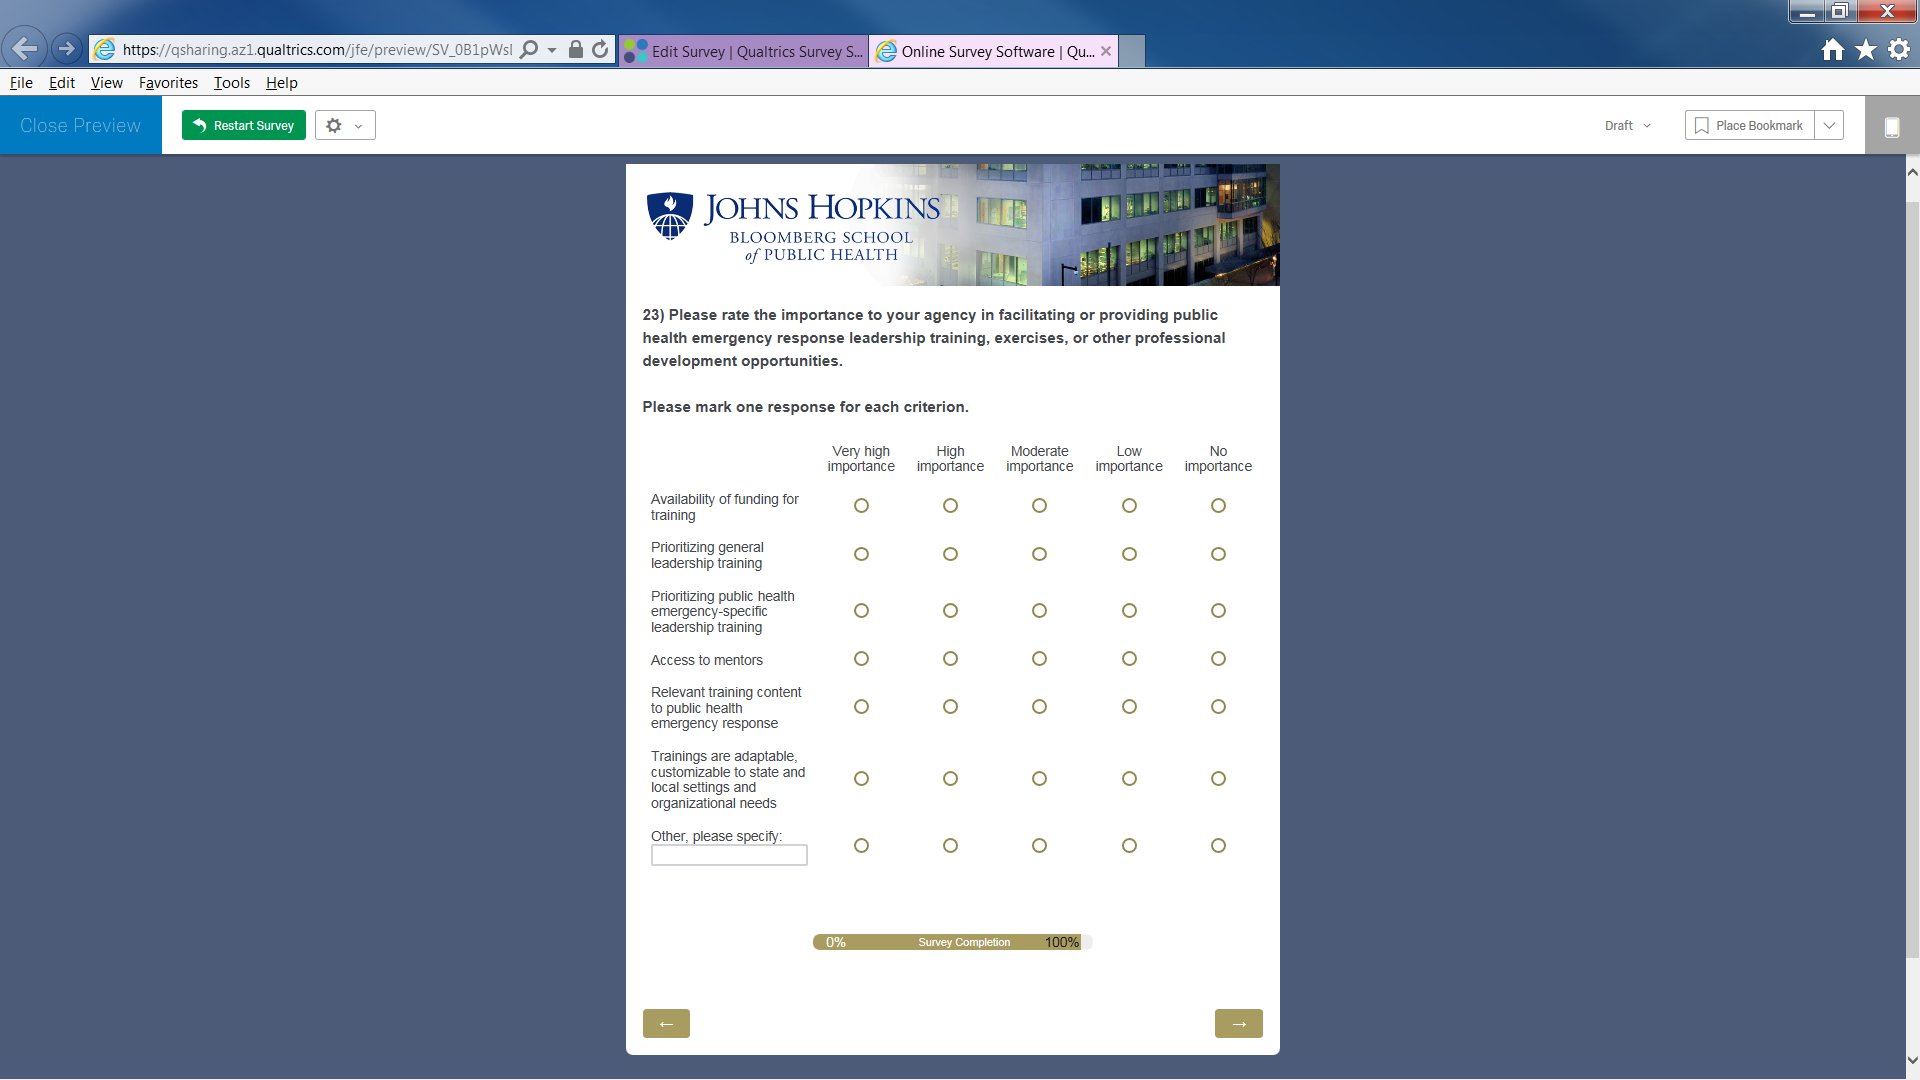Select No importance for Availability of funding
The width and height of the screenshot is (1920, 1080).
(x=1218, y=506)
